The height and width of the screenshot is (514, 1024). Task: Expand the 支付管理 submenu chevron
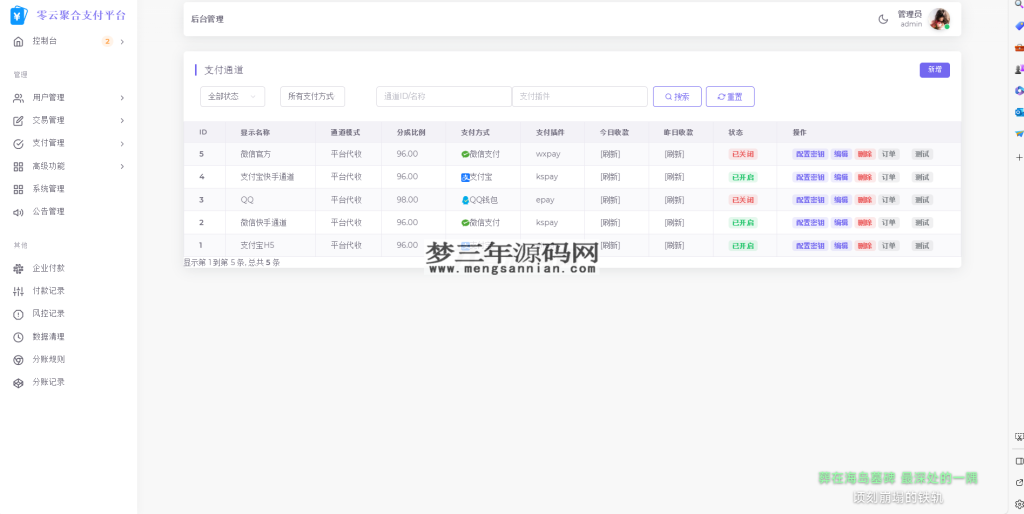[122, 144]
